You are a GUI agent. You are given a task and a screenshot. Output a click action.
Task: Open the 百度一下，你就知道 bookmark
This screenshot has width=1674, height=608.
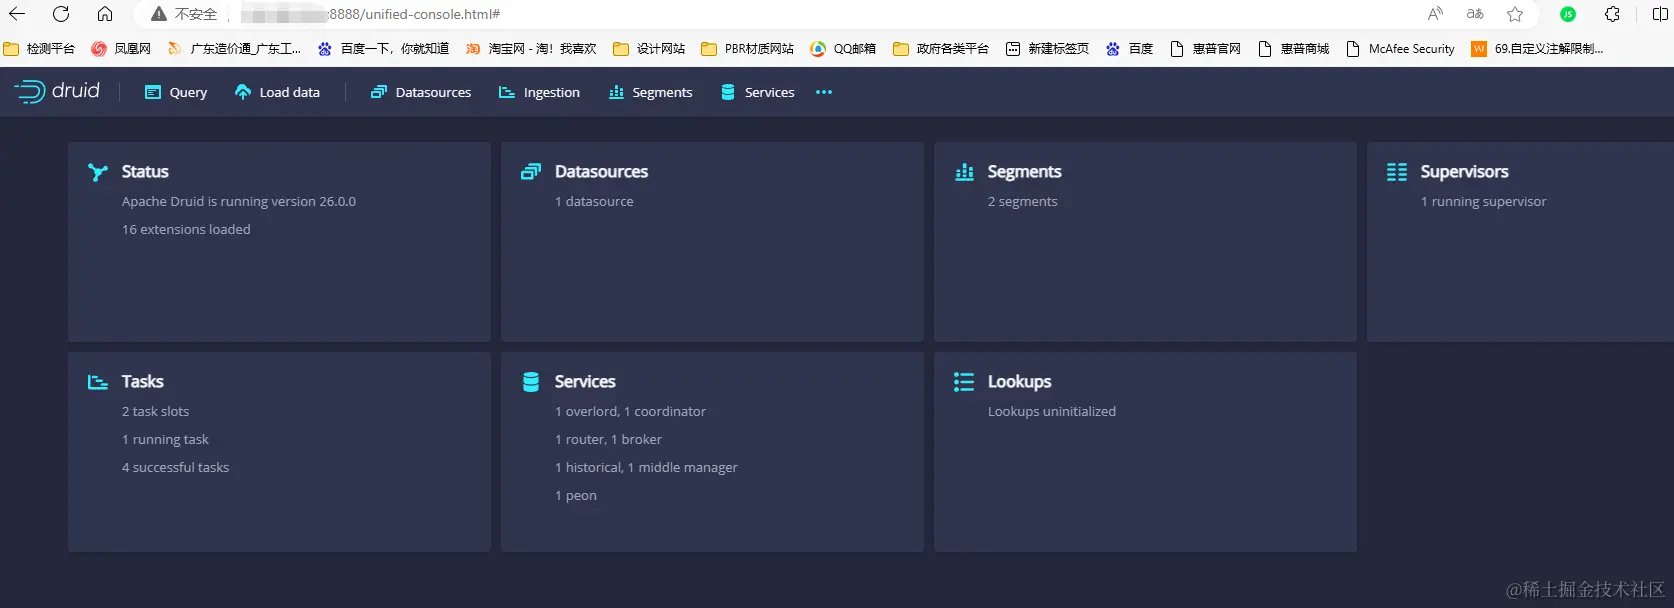(383, 48)
